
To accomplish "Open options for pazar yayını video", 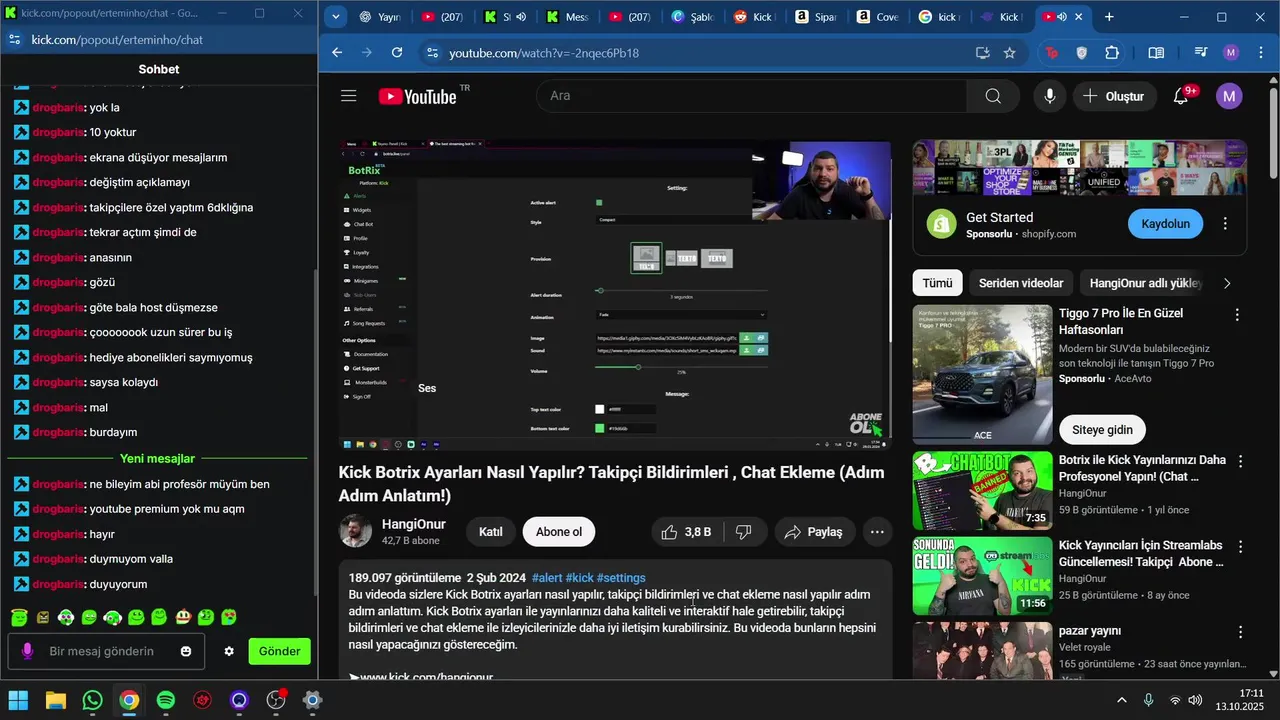I will 1241,632.
